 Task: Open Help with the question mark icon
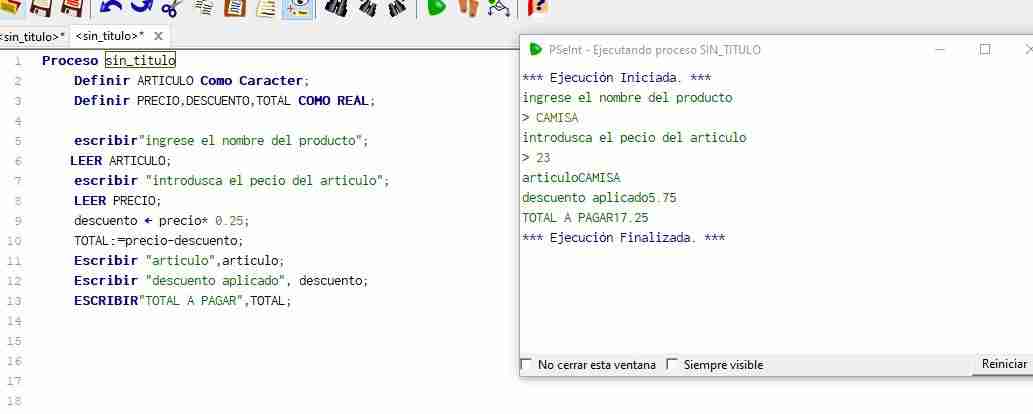tap(538, 7)
